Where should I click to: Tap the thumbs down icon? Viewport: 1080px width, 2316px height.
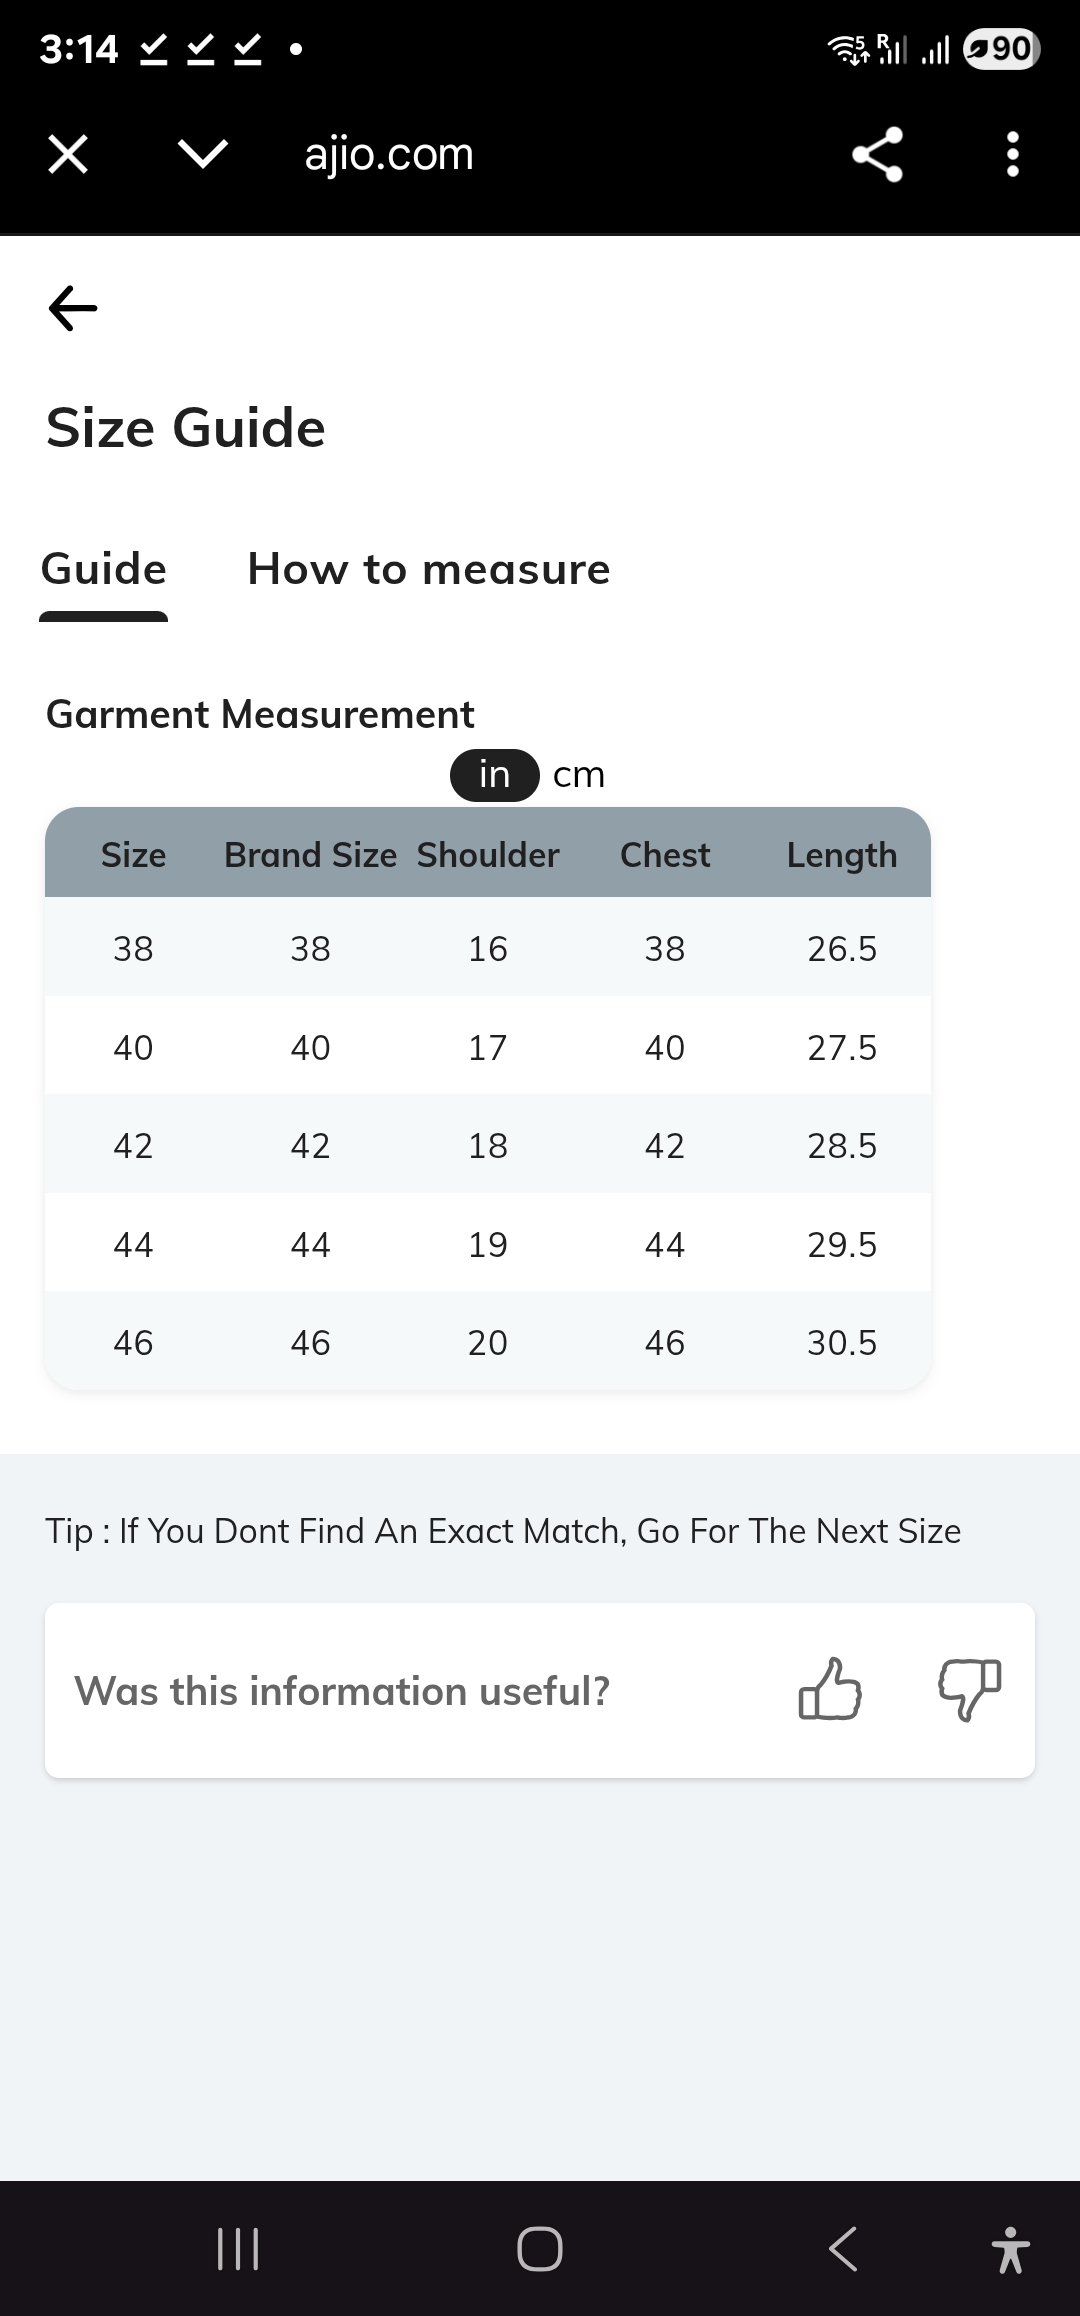click(969, 1690)
